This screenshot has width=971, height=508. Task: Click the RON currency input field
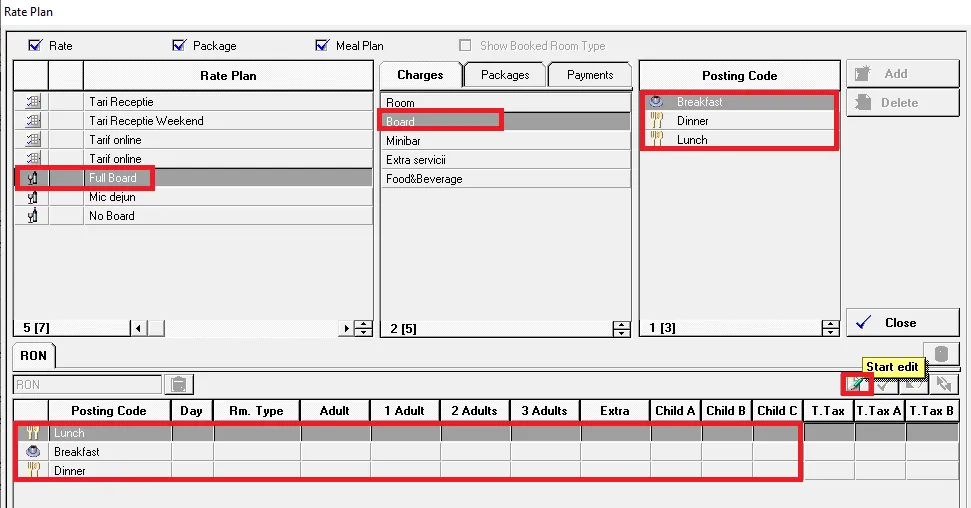[x=87, y=385]
